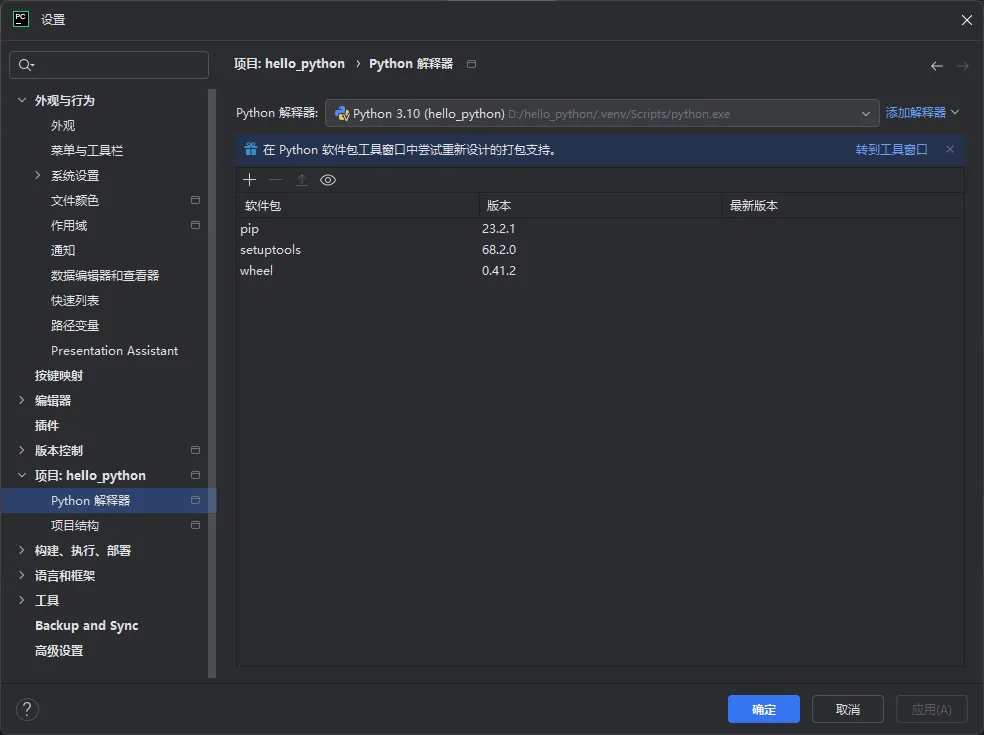
Task: Click project icon next to 项目: hello_python
Action: coord(195,475)
